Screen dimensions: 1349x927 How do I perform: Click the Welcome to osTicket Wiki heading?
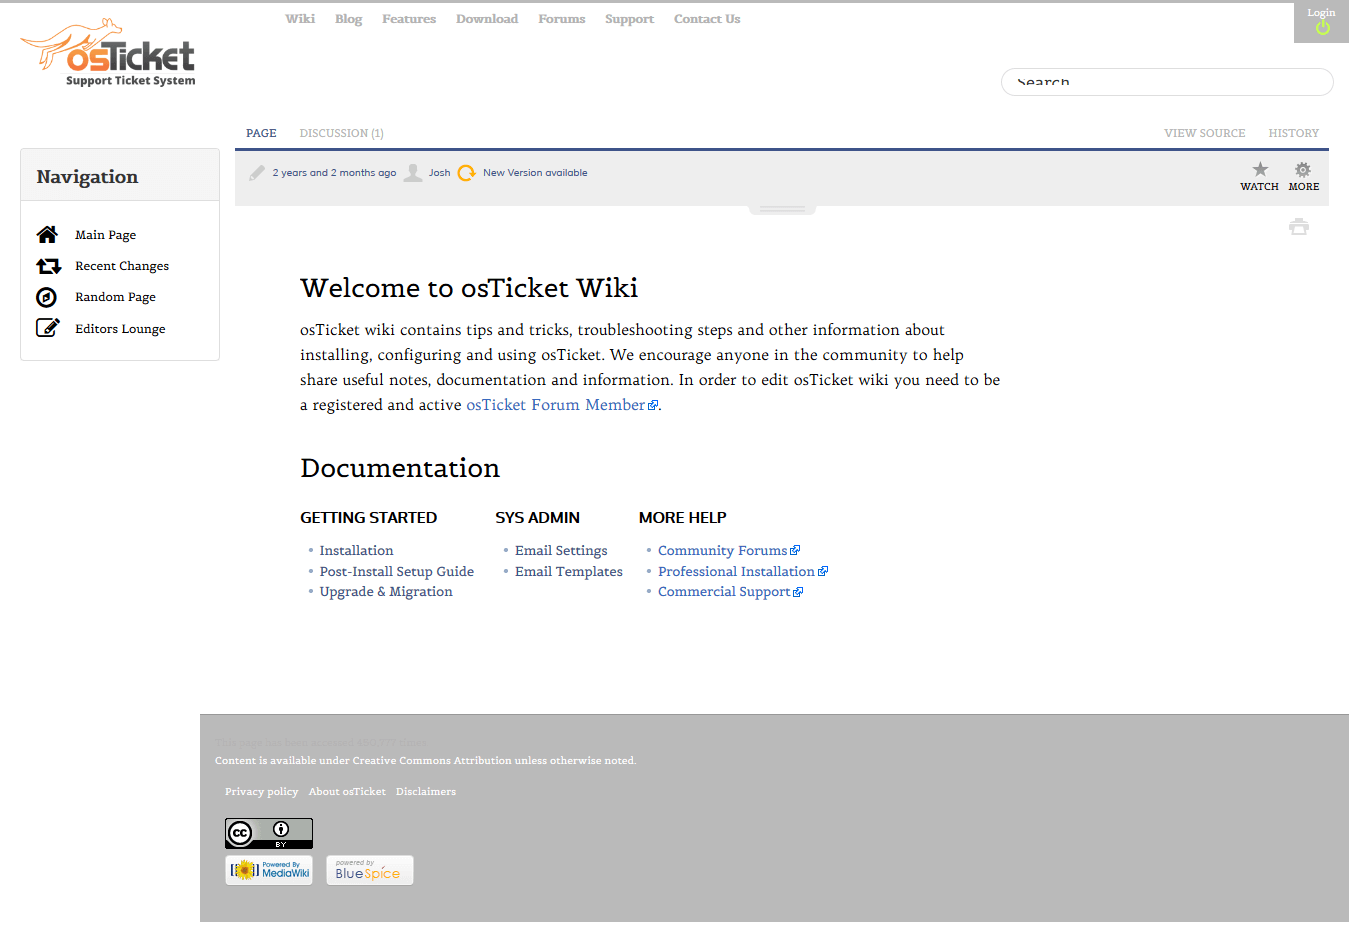click(469, 288)
